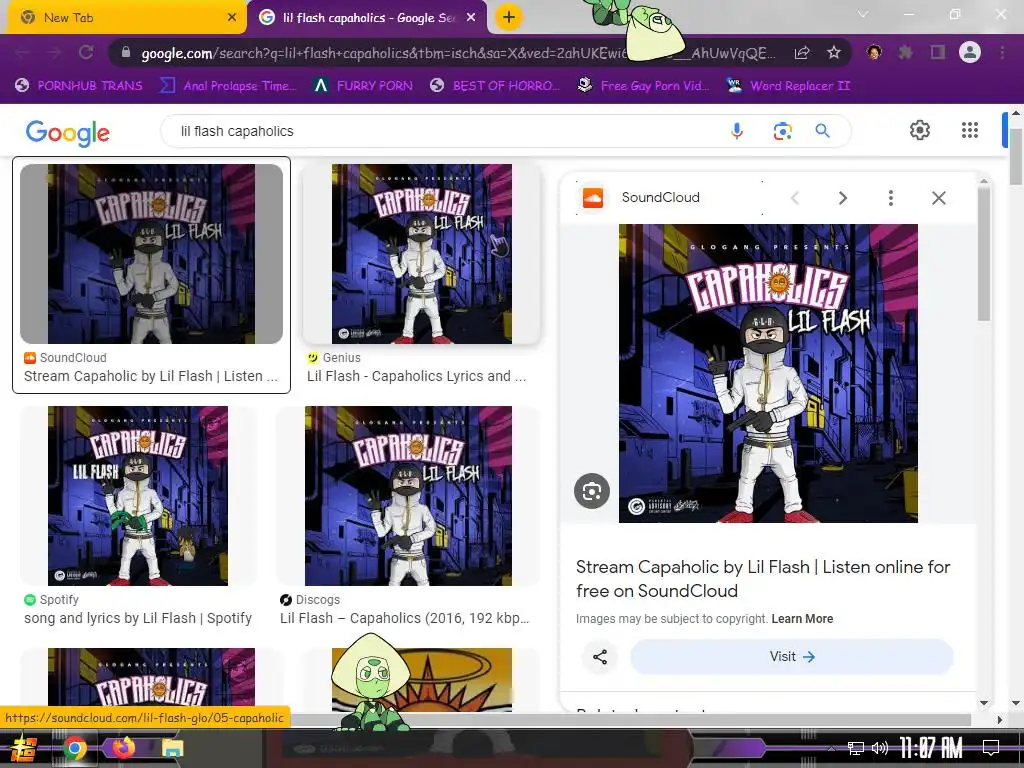The image size is (1024, 768).
Task: Toggle the Chrome side panel icon
Action: point(938,52)
